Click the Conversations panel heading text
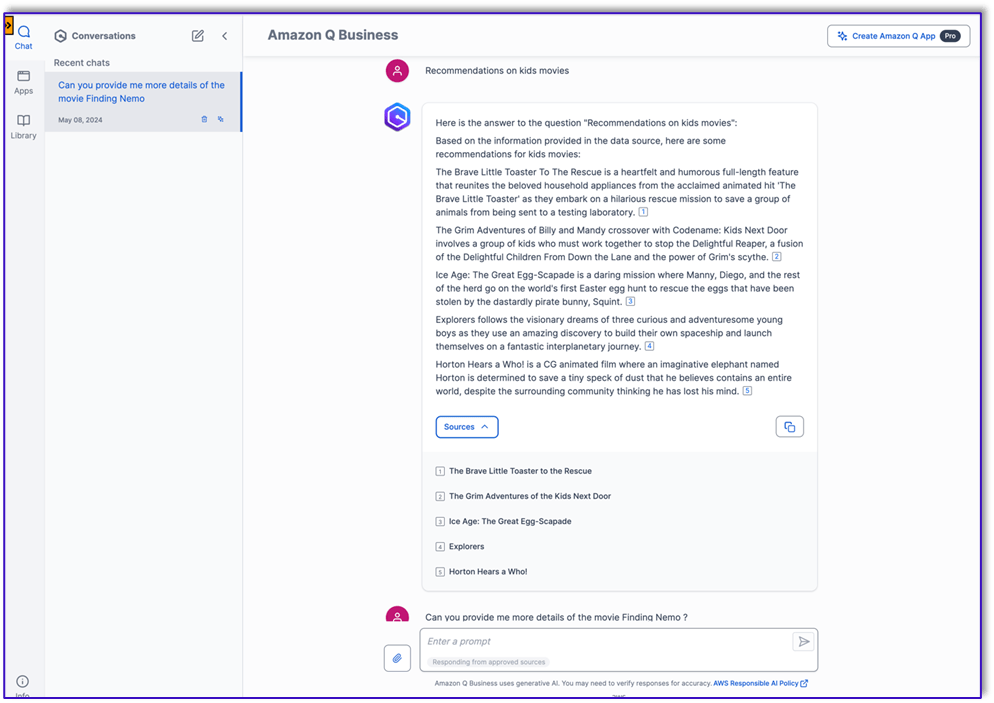This screenshot has width=994, height=703. click(x=103, y=35)
